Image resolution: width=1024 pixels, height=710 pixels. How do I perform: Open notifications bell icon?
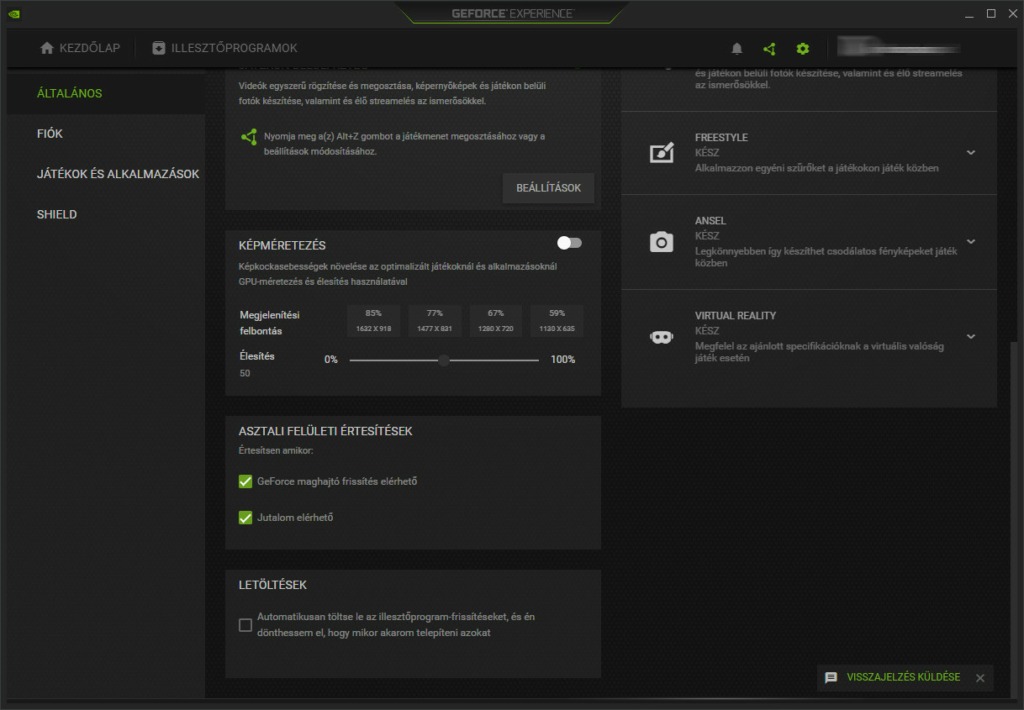click(737, 48)
